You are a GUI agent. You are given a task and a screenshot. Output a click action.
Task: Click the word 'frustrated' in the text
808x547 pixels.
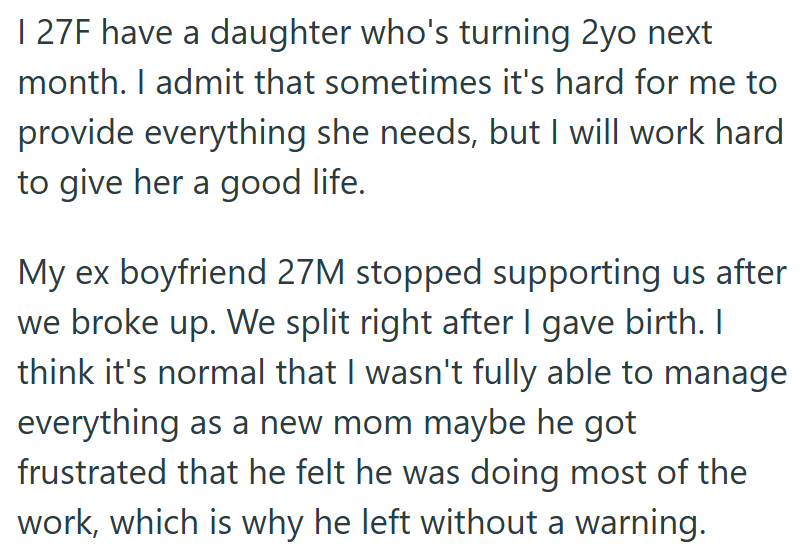92,472
